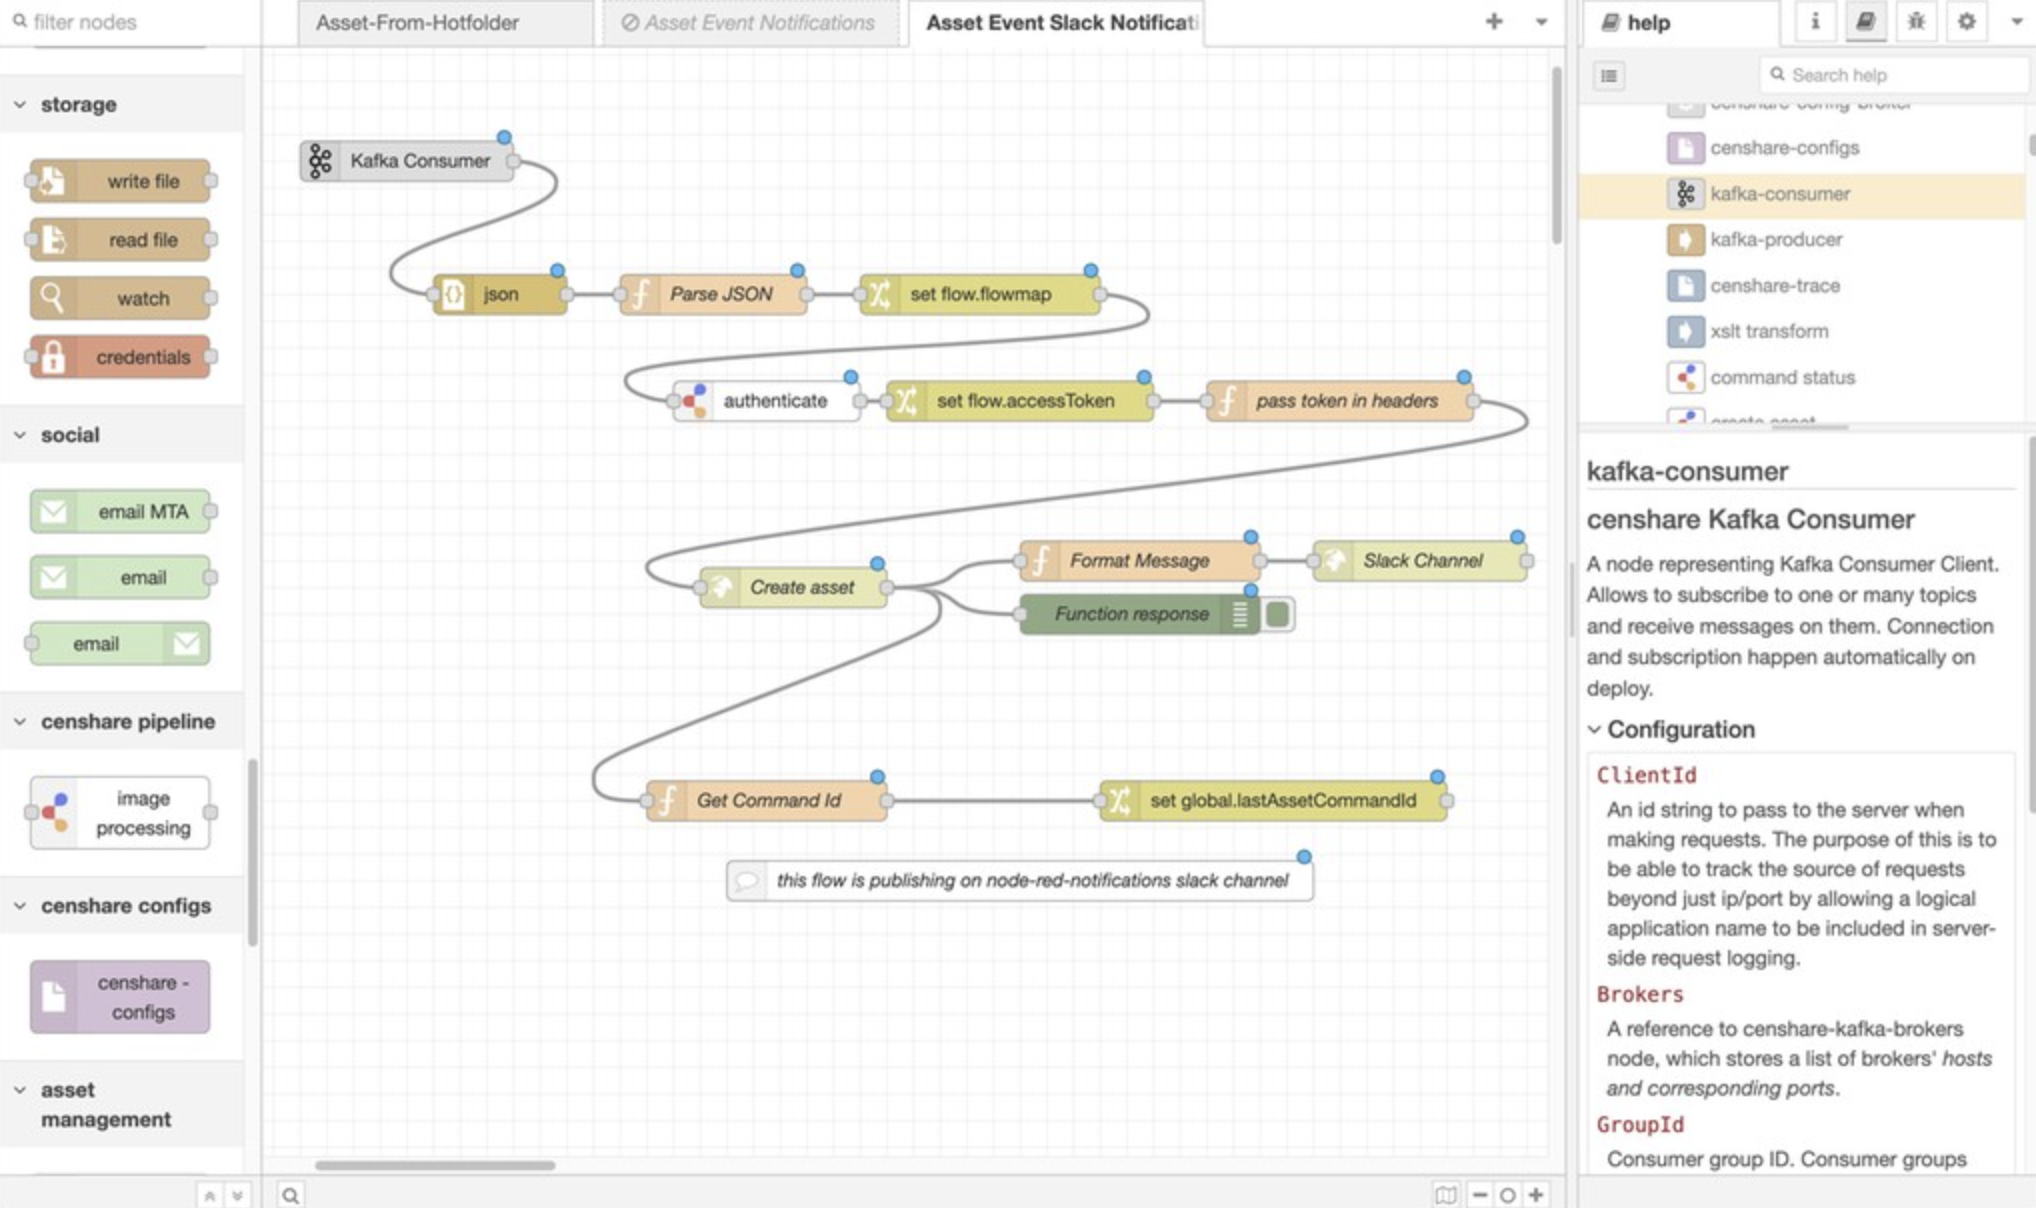2036x1208 pixels.
Task: Click the palette vertical scrollbar
Action: pyautogui.click(x=253, y=852)
